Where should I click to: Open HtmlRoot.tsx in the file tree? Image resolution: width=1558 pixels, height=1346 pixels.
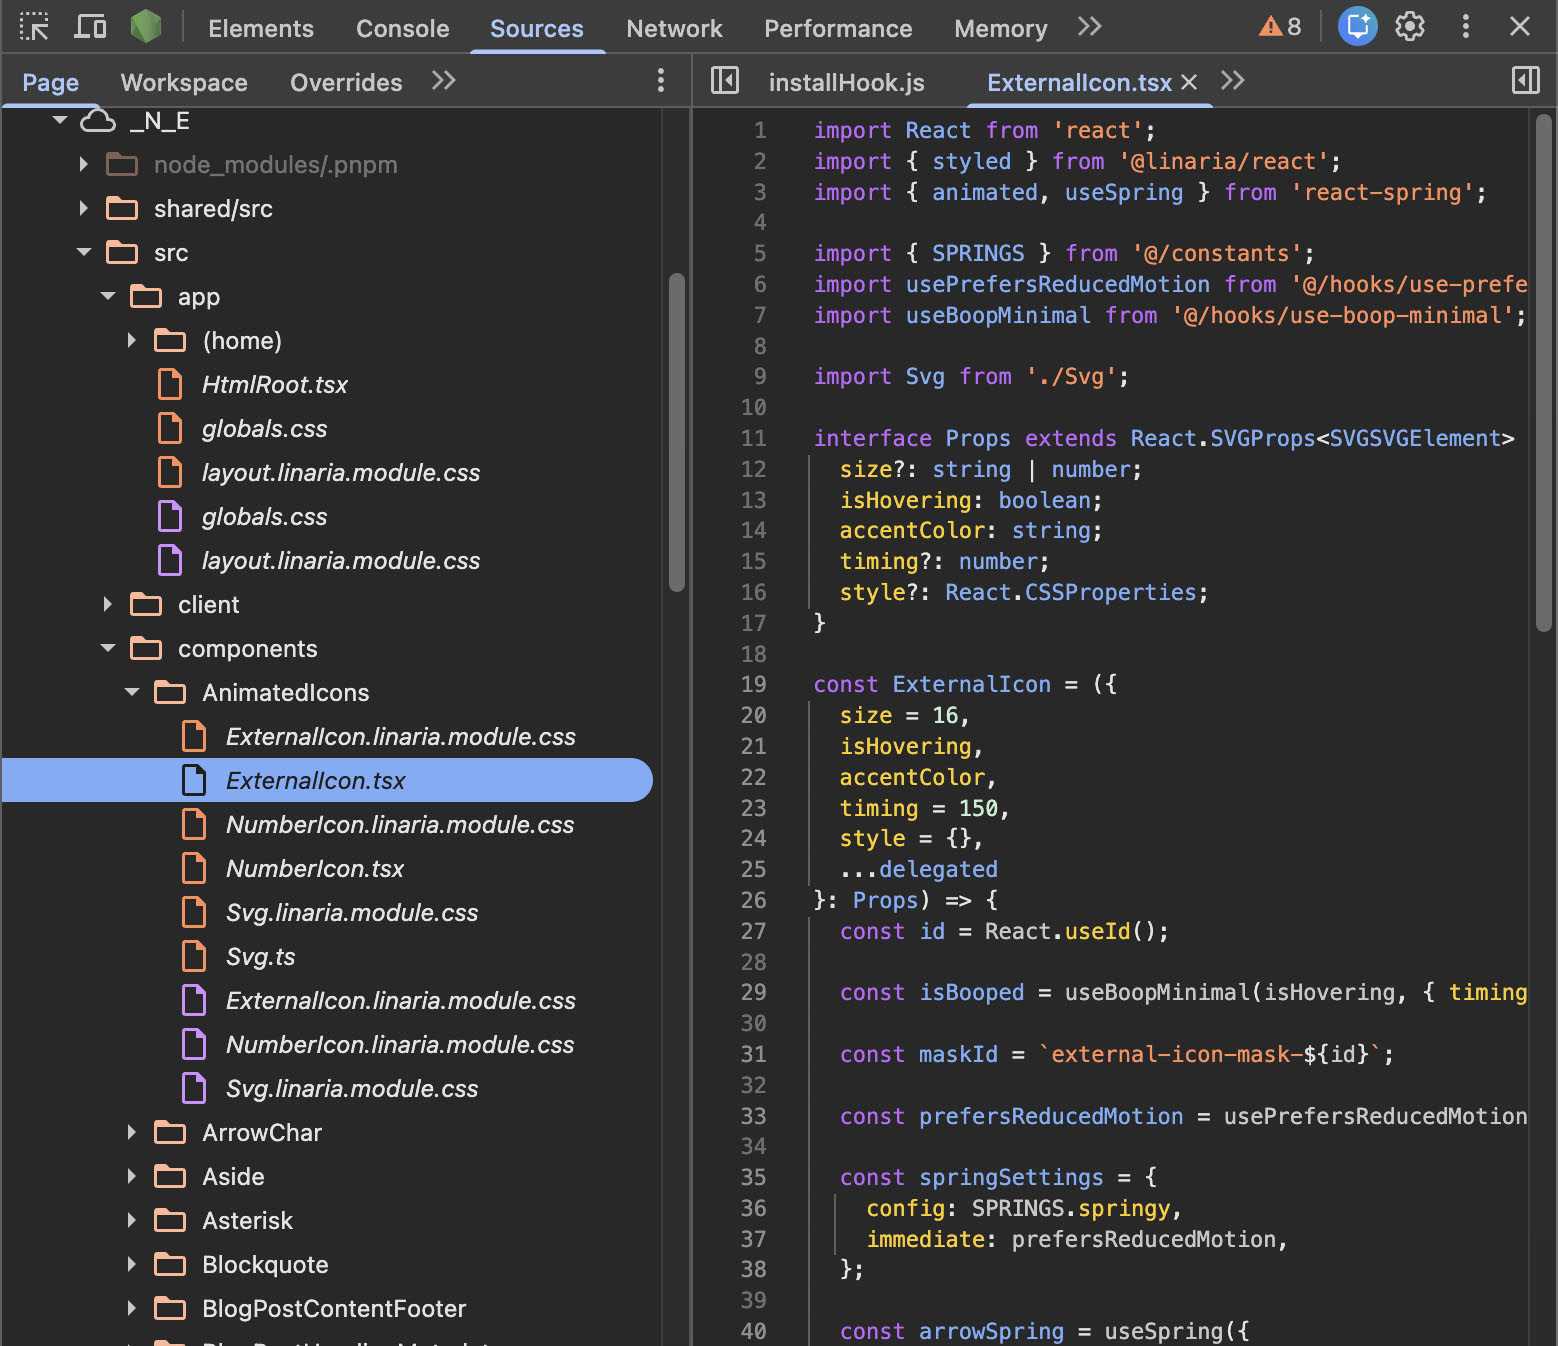[275, 385]
